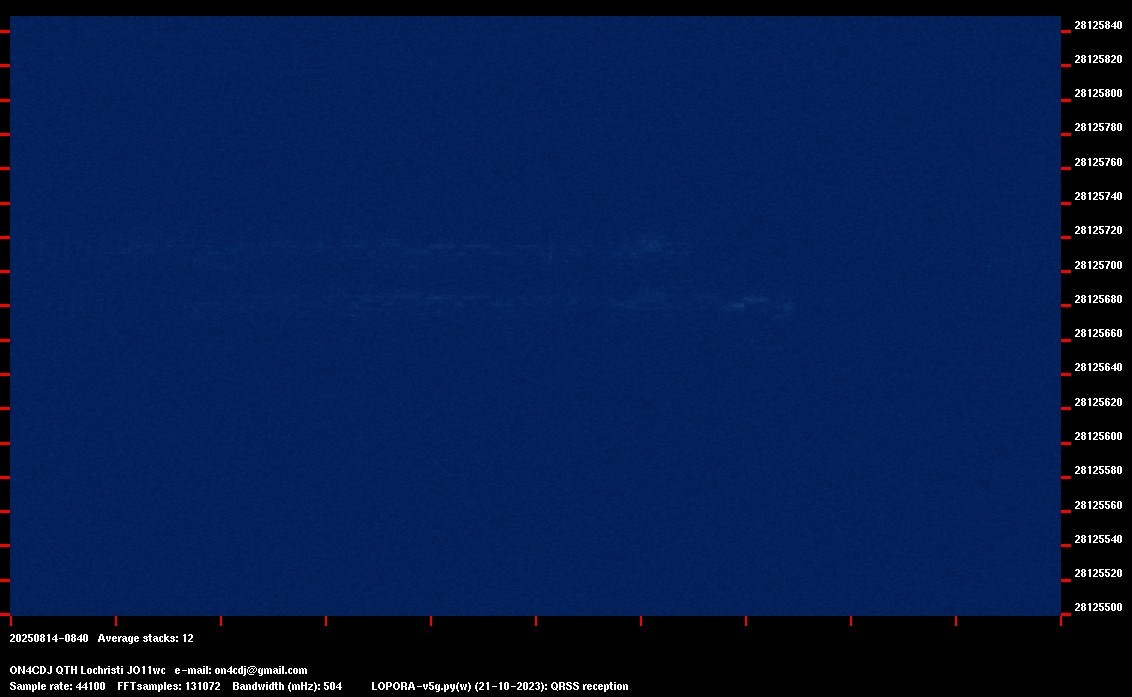Click the 28125620 frequency label
The height and width of the screenshot is (697, 1132).
[x=1098, y=402]
